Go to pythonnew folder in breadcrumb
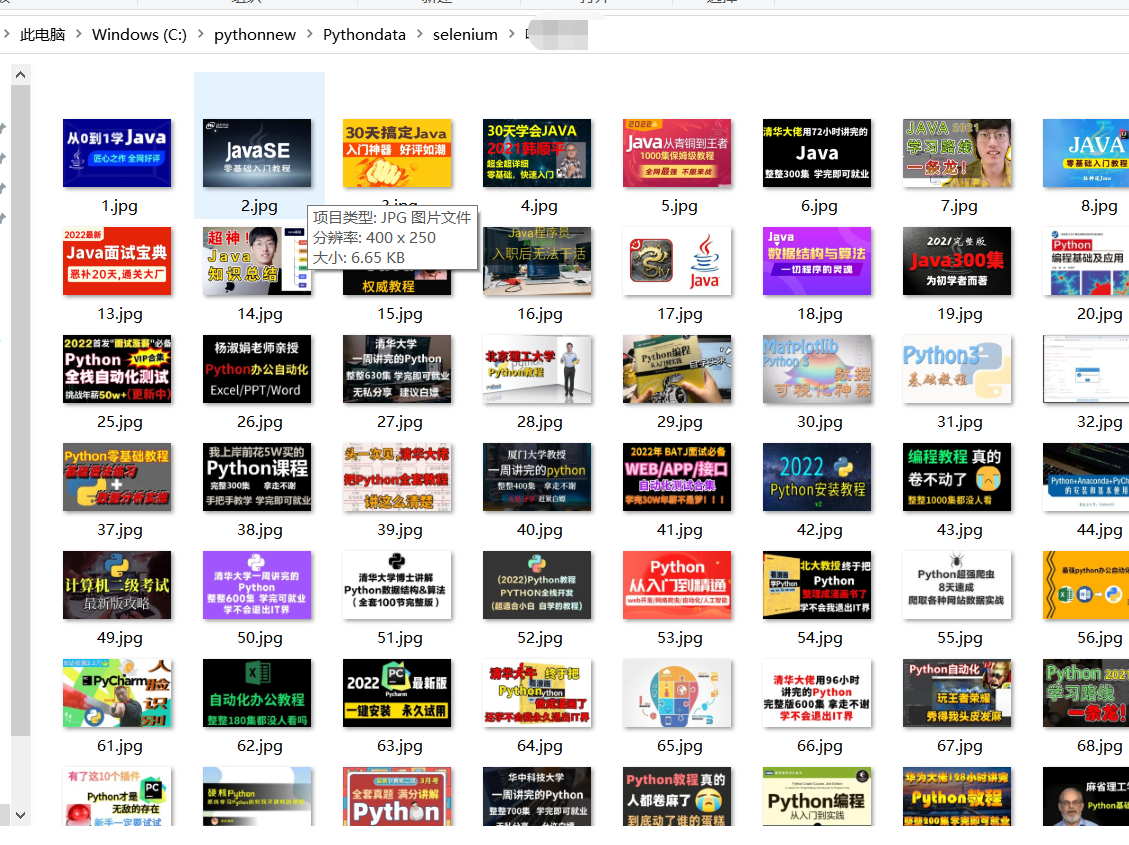Viewport: 1129px width, 845px height. [x=255, y=35]
